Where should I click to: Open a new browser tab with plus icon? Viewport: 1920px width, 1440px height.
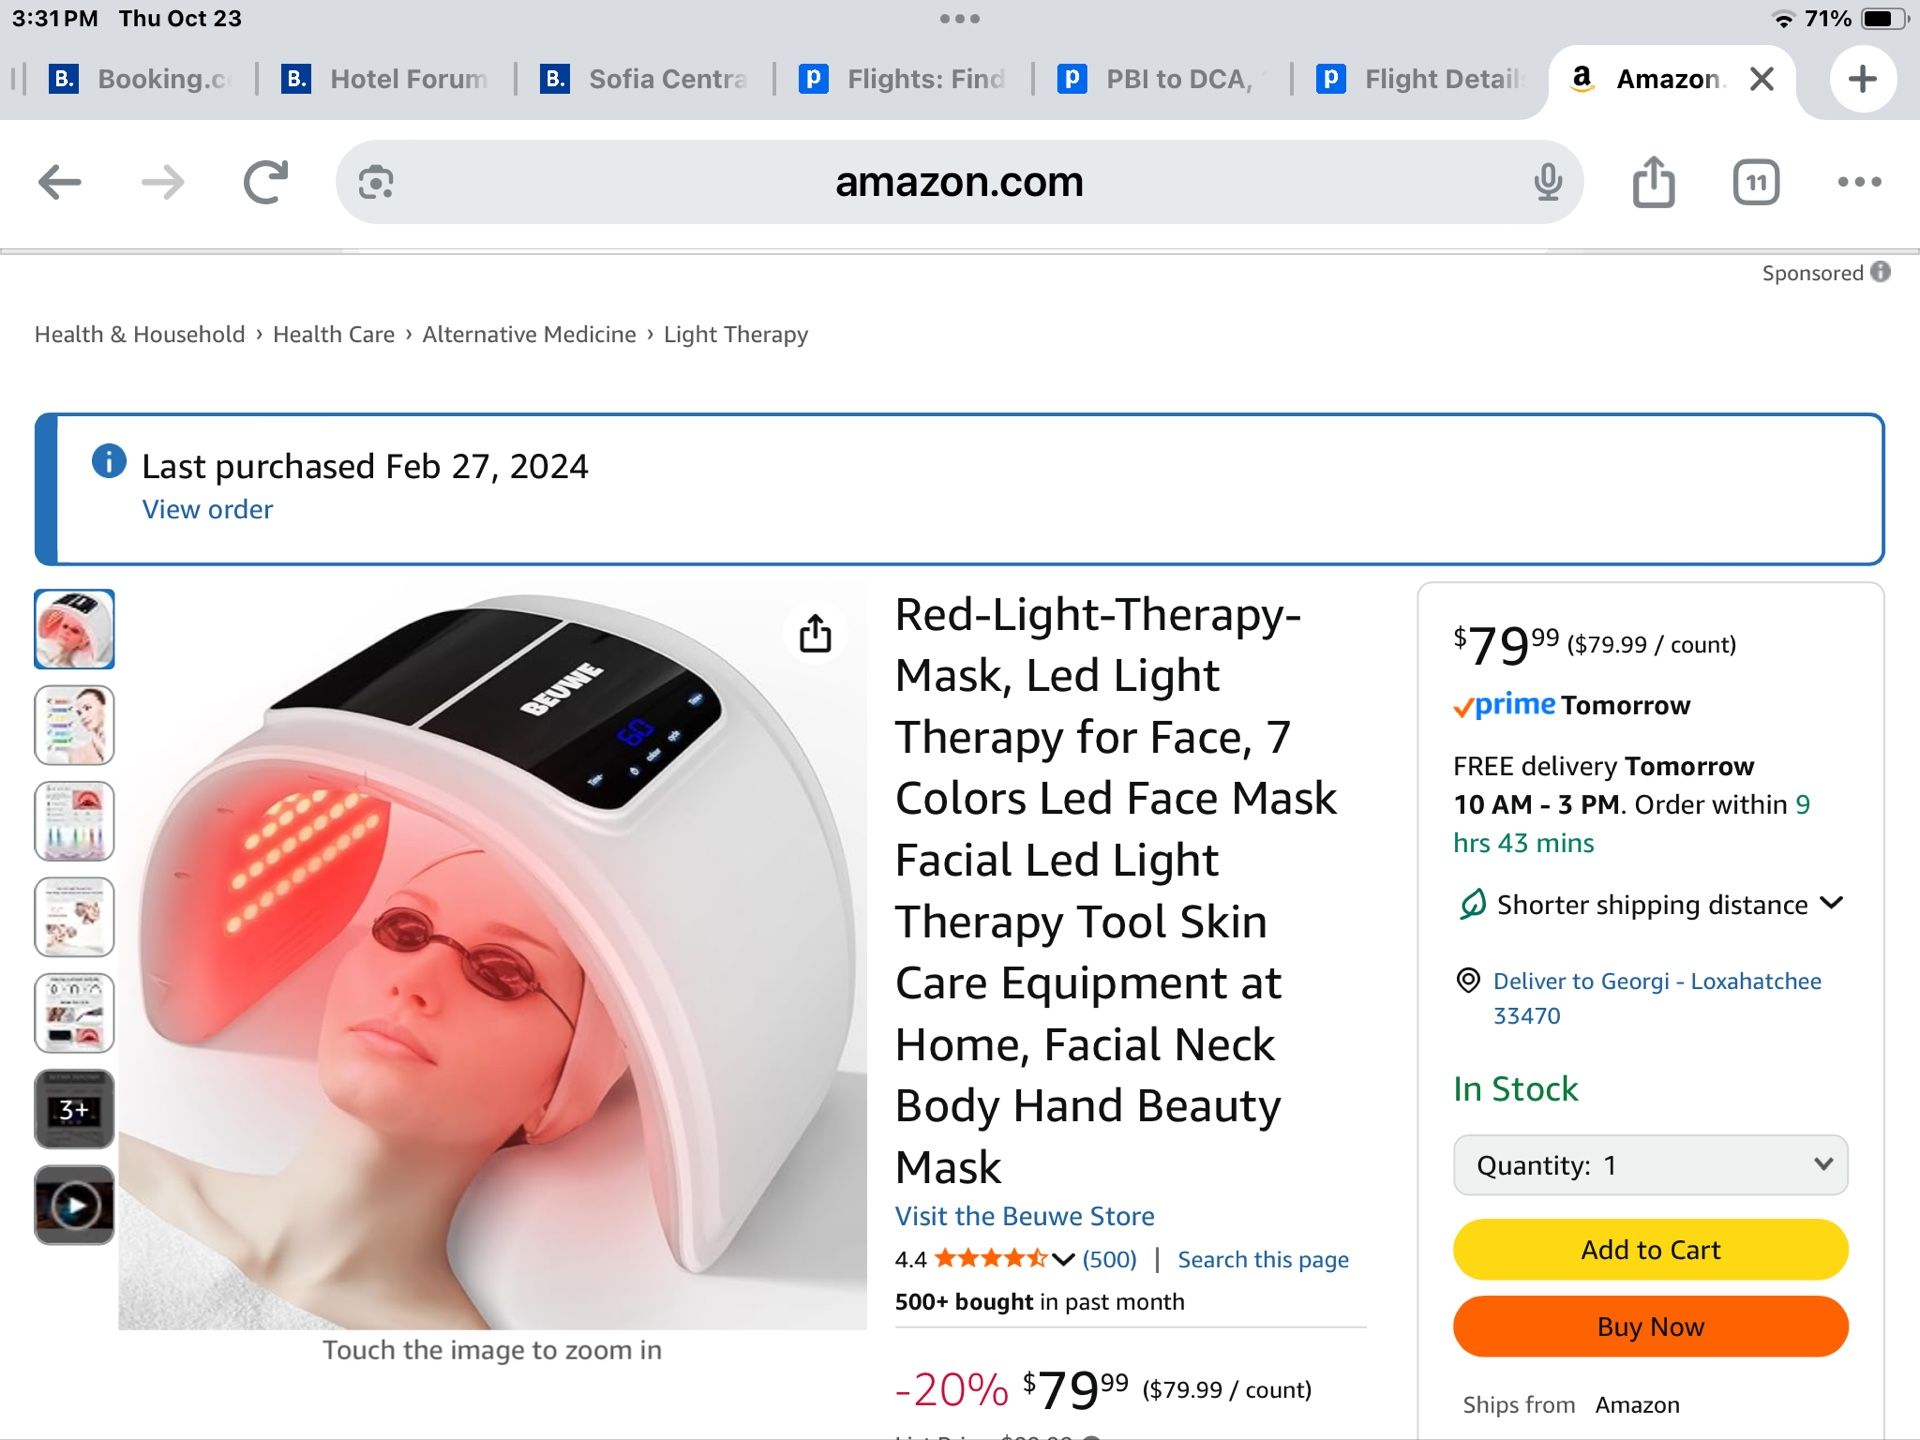(x=1861, y=79)
